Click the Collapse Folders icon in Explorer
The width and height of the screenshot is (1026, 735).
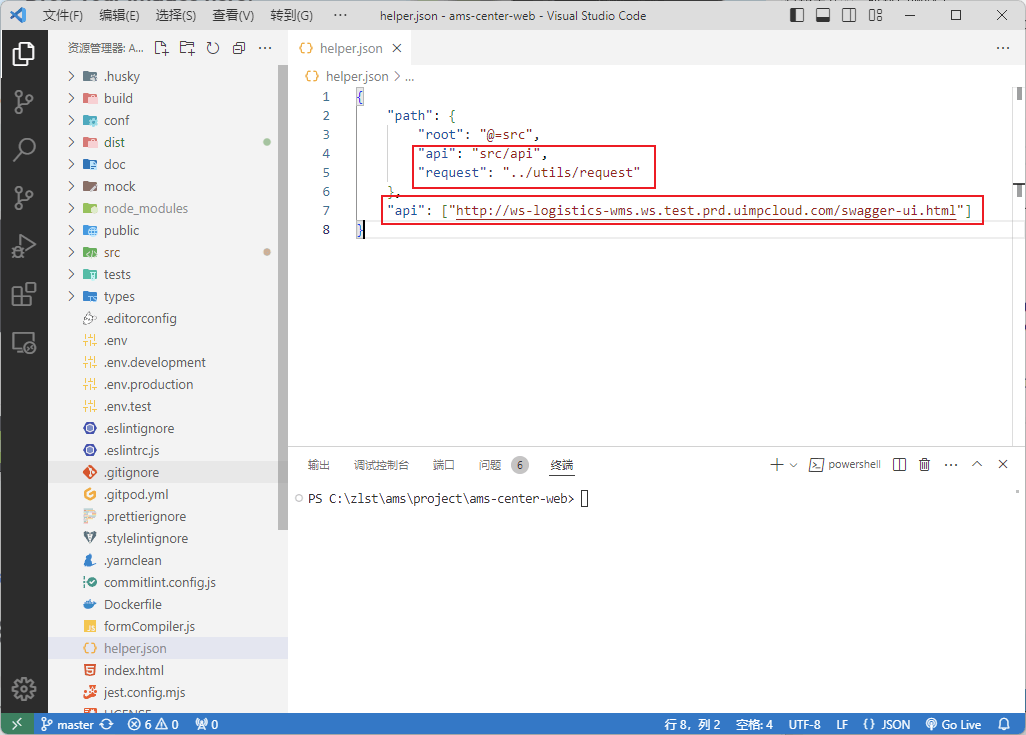pos(236,47)
